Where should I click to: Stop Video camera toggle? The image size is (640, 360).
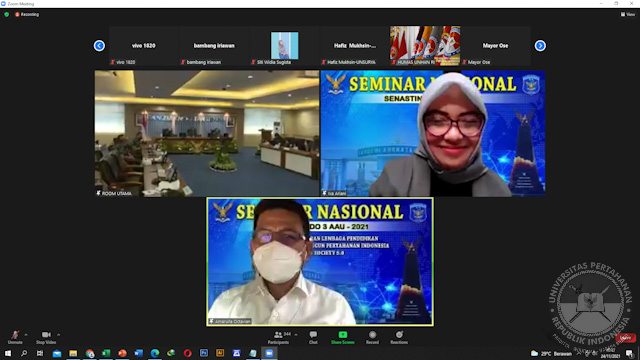(x=46, y=337)
